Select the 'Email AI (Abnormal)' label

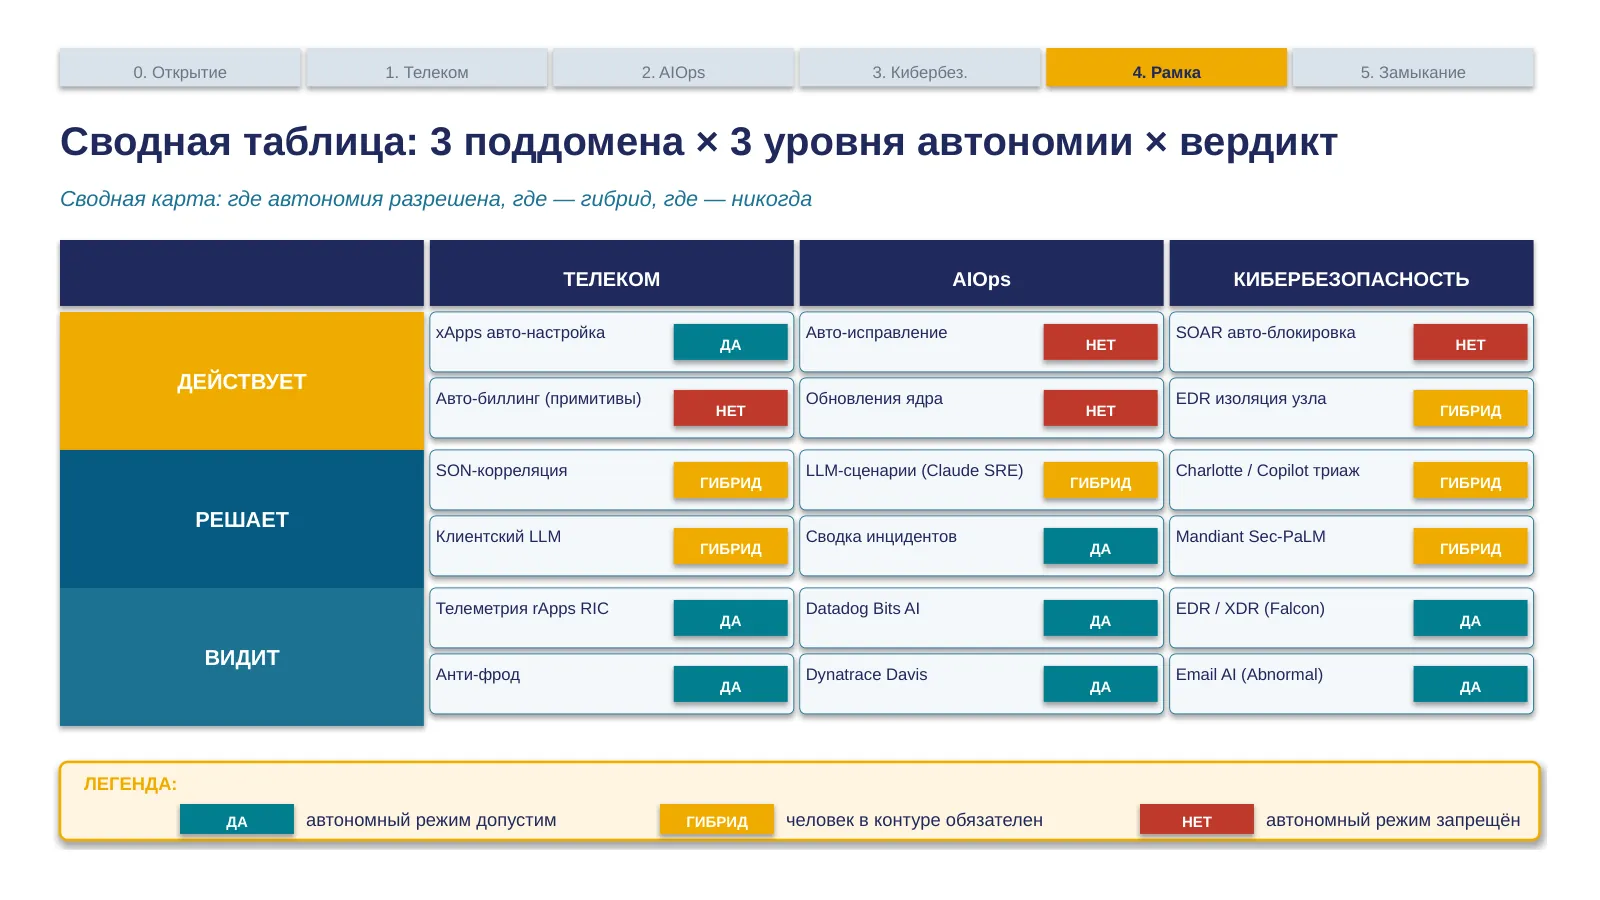pyautogui.click(x=1249, y=675)
